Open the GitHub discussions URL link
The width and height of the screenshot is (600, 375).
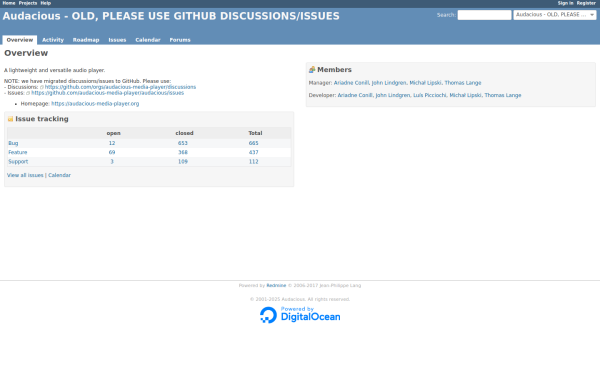[x=120, y=87]
